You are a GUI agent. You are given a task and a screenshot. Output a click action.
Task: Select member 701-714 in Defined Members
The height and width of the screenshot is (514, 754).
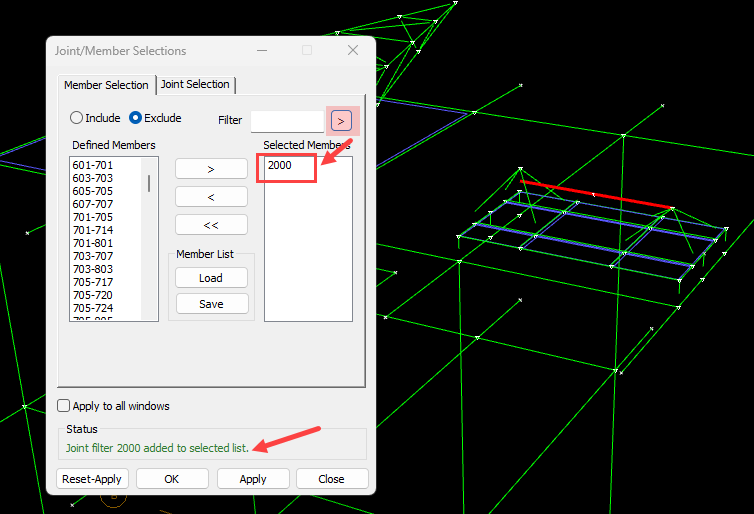tap(93, 230)
